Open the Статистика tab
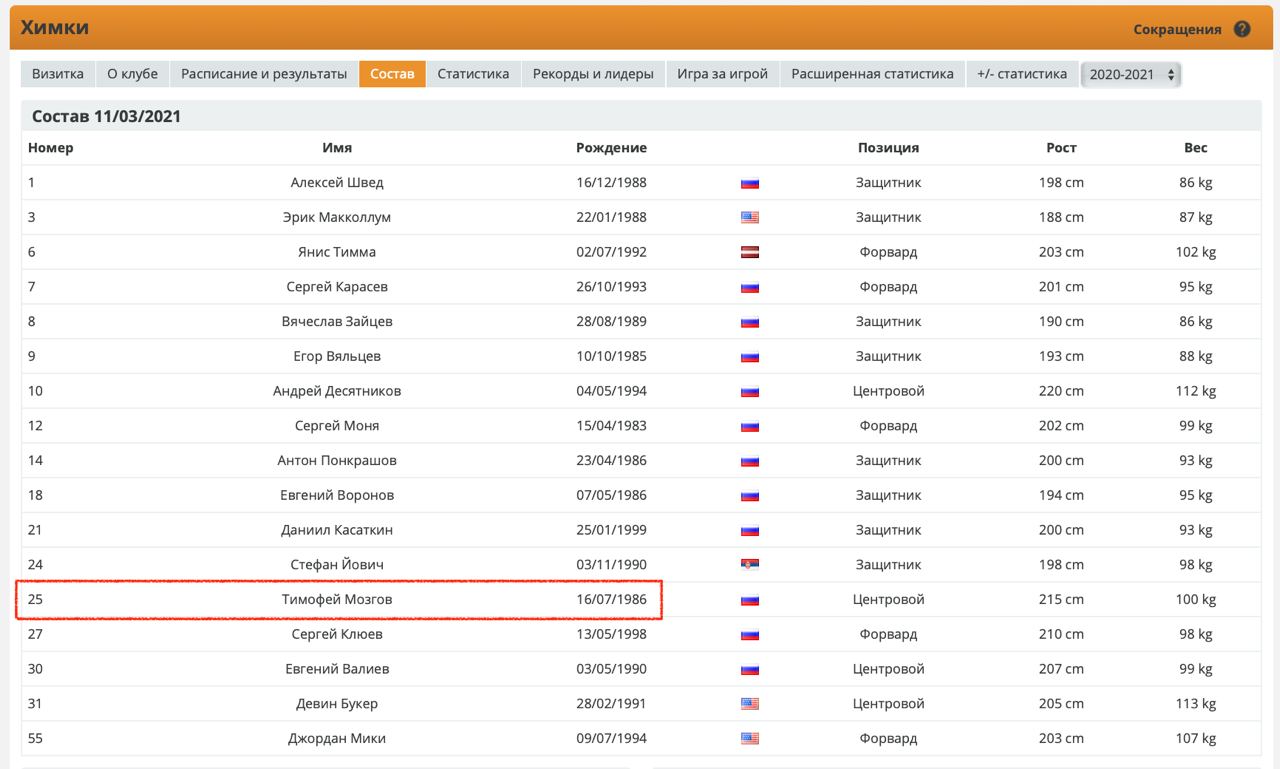Screen dimensions: 1280x769 (473, 74)
